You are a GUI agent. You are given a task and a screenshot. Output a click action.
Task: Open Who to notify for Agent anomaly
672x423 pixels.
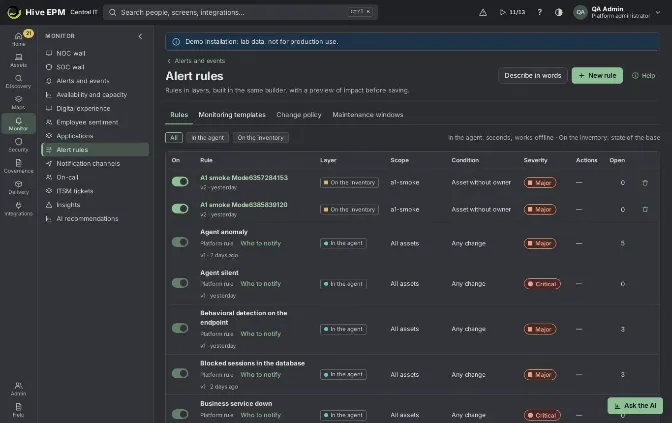pyautogui.click(x=261, y=243)
